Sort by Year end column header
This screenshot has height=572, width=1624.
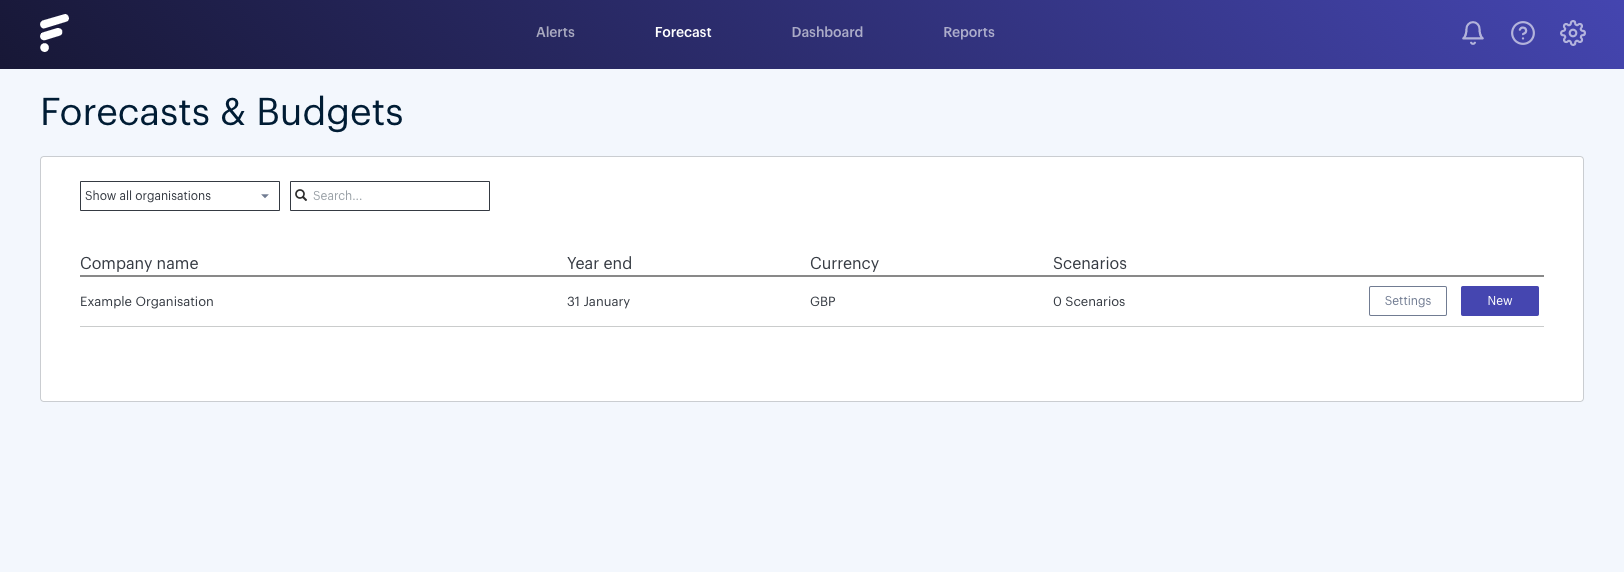(x=599, y=263)
